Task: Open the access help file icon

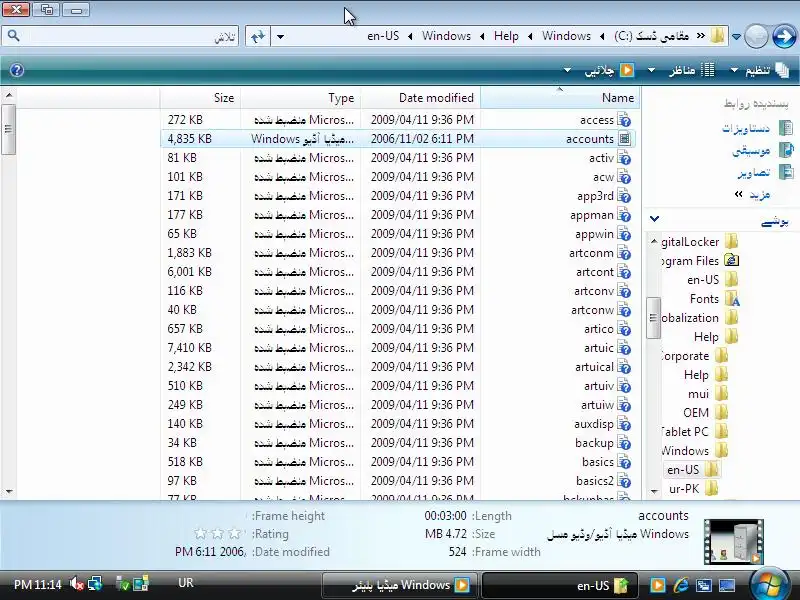Action: point(624,120)
